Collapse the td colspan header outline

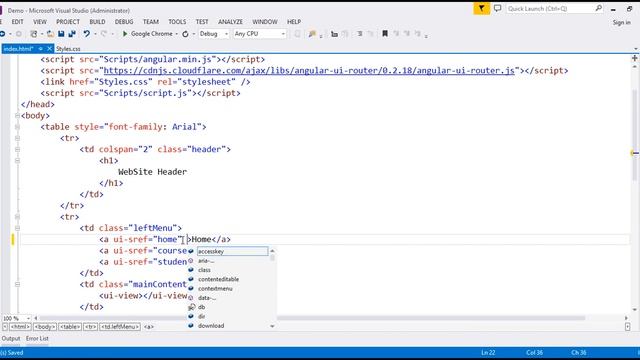pyautogui.click(x=17, y=149)
